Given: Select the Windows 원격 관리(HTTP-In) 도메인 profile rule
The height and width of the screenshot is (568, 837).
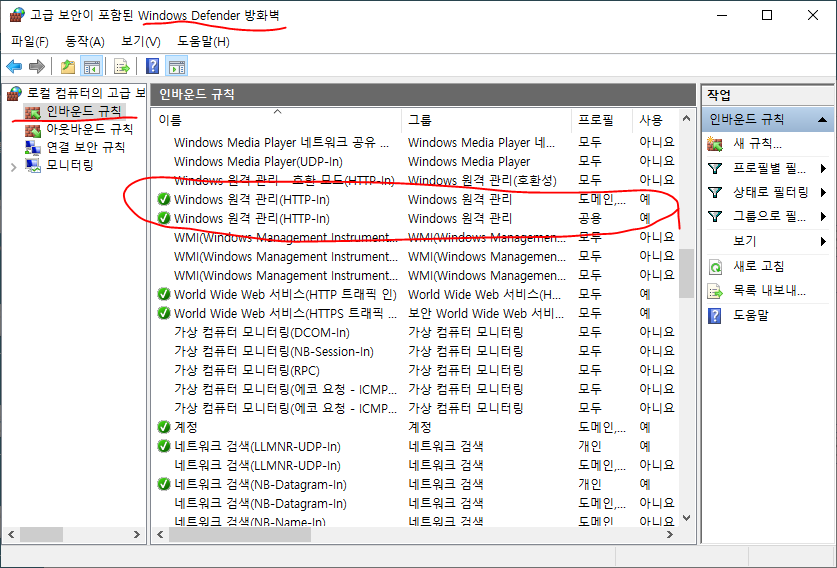Looking at the screenshot, I should (416, 200).
